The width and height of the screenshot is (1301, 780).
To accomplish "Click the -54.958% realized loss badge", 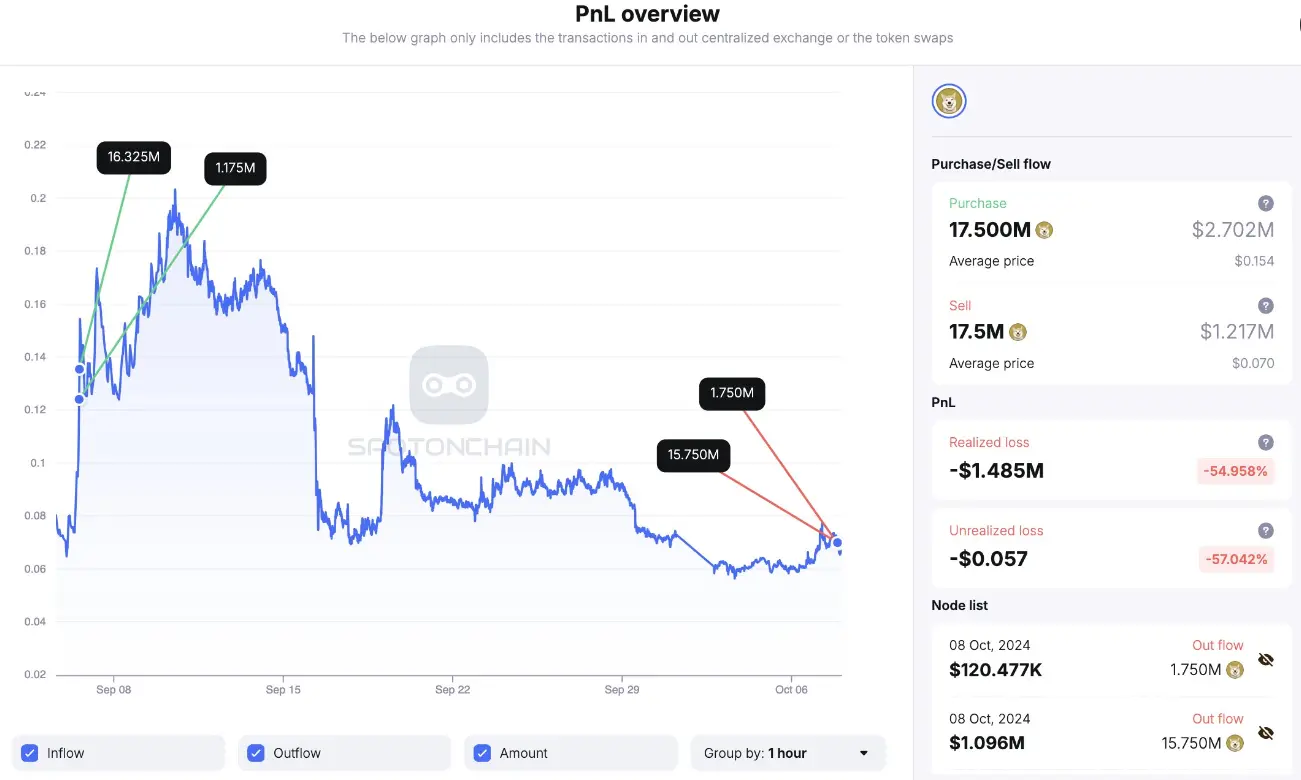I will 1236,471.
